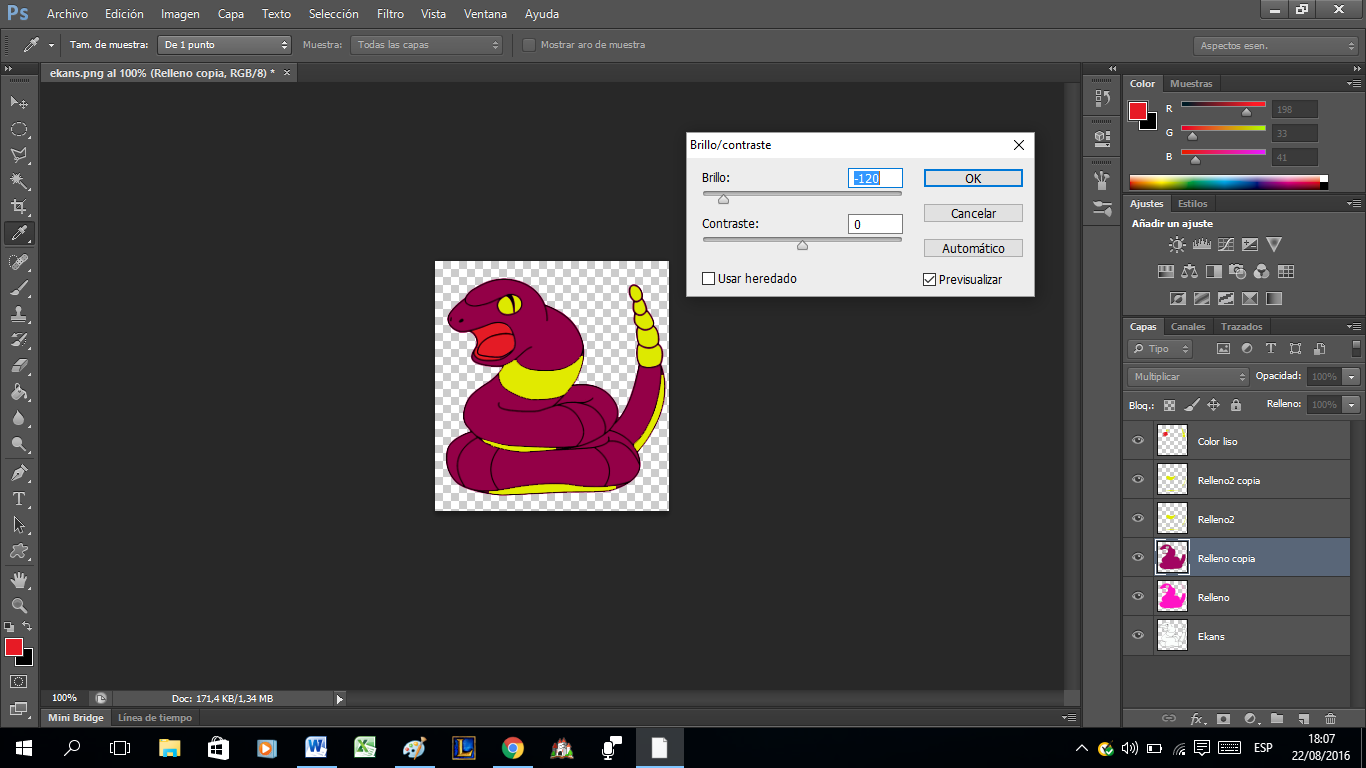Add a Brightness/Contrast adjustment from Ajustes panel
This screenshot has width=1366, height=768.
click(x=1177, y=244)
